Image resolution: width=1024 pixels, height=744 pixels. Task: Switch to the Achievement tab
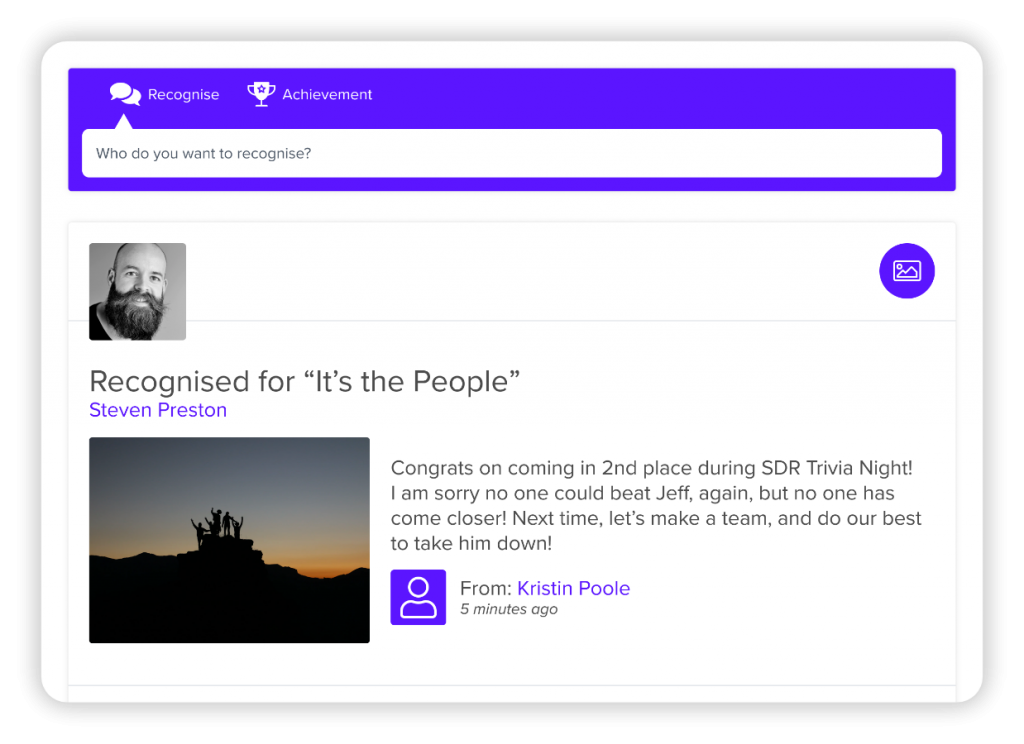310,94
